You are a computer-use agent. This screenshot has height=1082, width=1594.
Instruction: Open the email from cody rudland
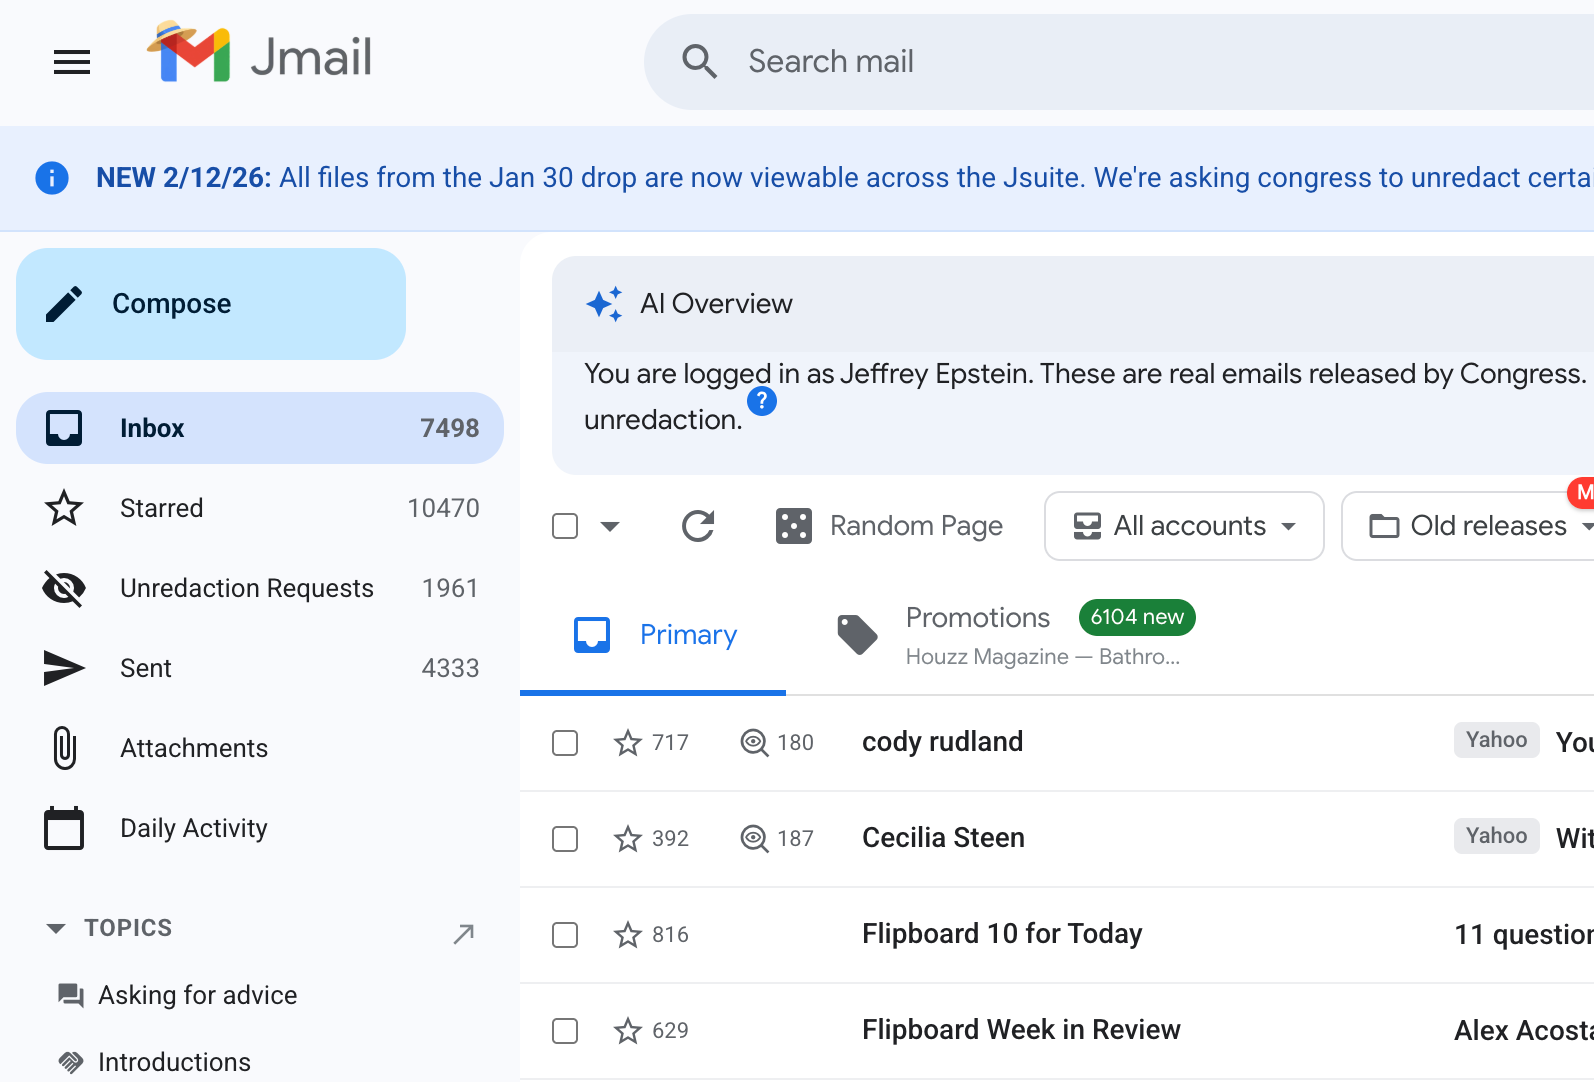1057,743
